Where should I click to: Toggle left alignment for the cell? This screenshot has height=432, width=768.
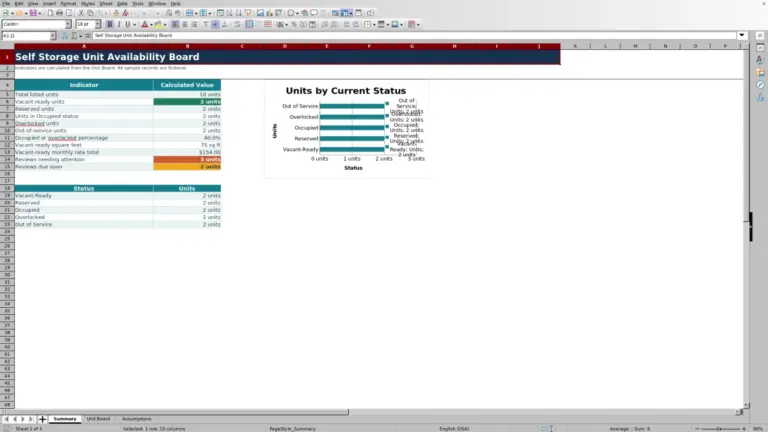pos(175,24)
